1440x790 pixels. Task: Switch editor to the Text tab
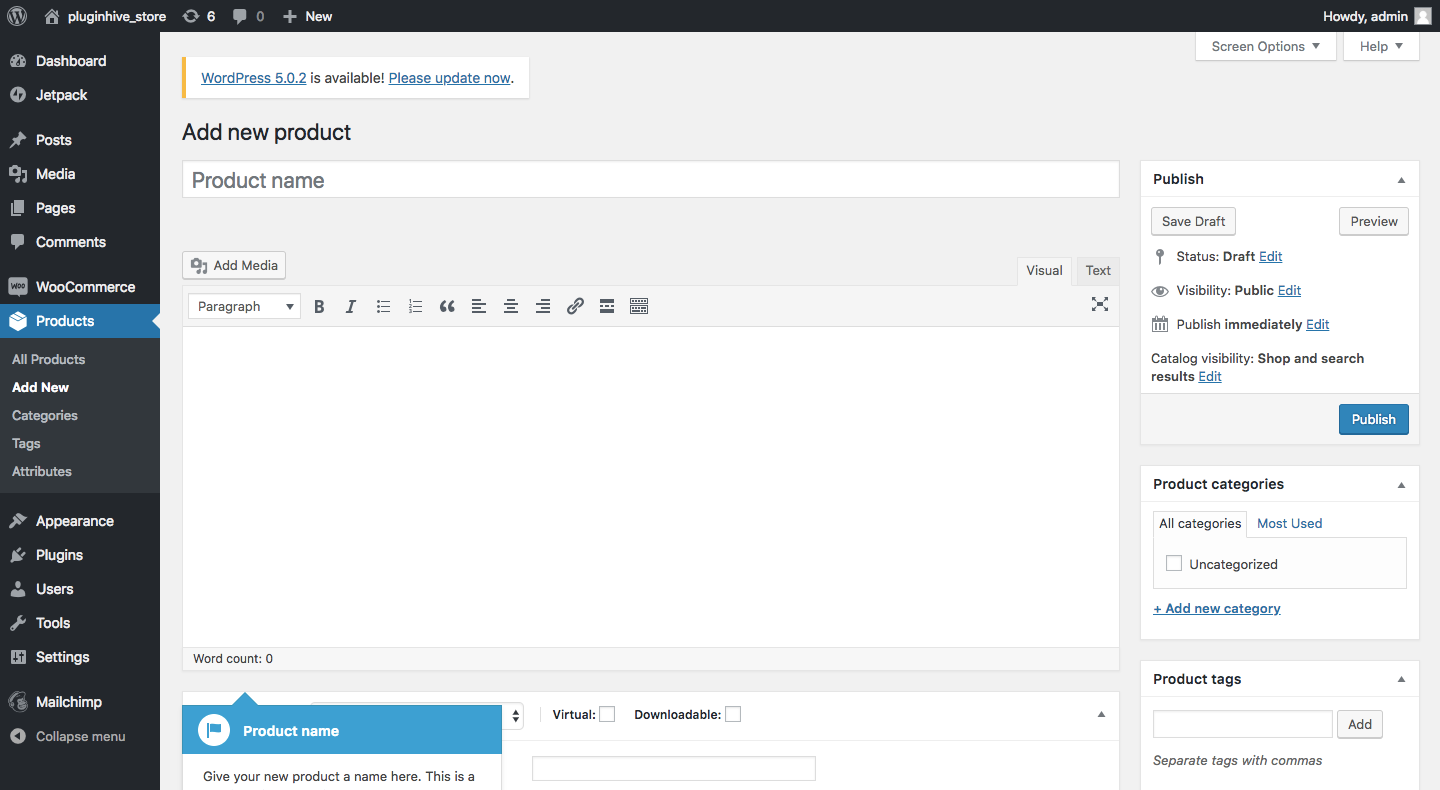[x=1098, y=270]
